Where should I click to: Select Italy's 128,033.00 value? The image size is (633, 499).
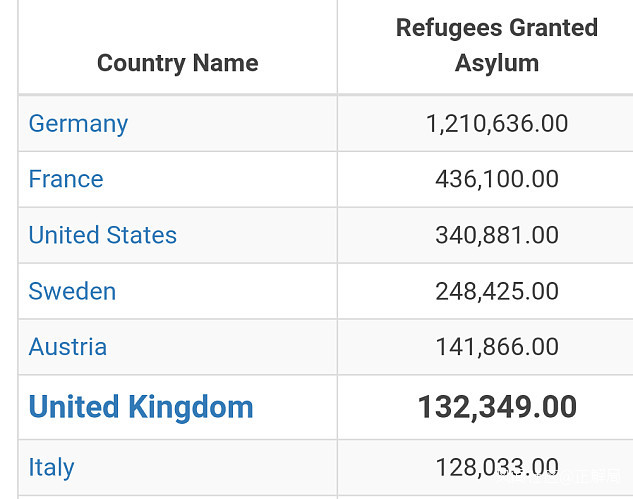pyautogui.click(x=496, y=468)
